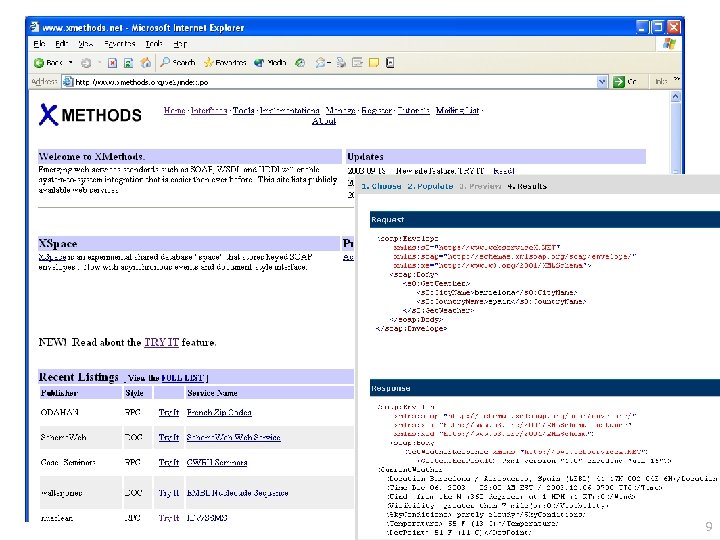Click the scroll-up arrow of page scrollbar
The width and height of the screenshot is (720, 540).
pyautogui.click(x=675, y=96)
